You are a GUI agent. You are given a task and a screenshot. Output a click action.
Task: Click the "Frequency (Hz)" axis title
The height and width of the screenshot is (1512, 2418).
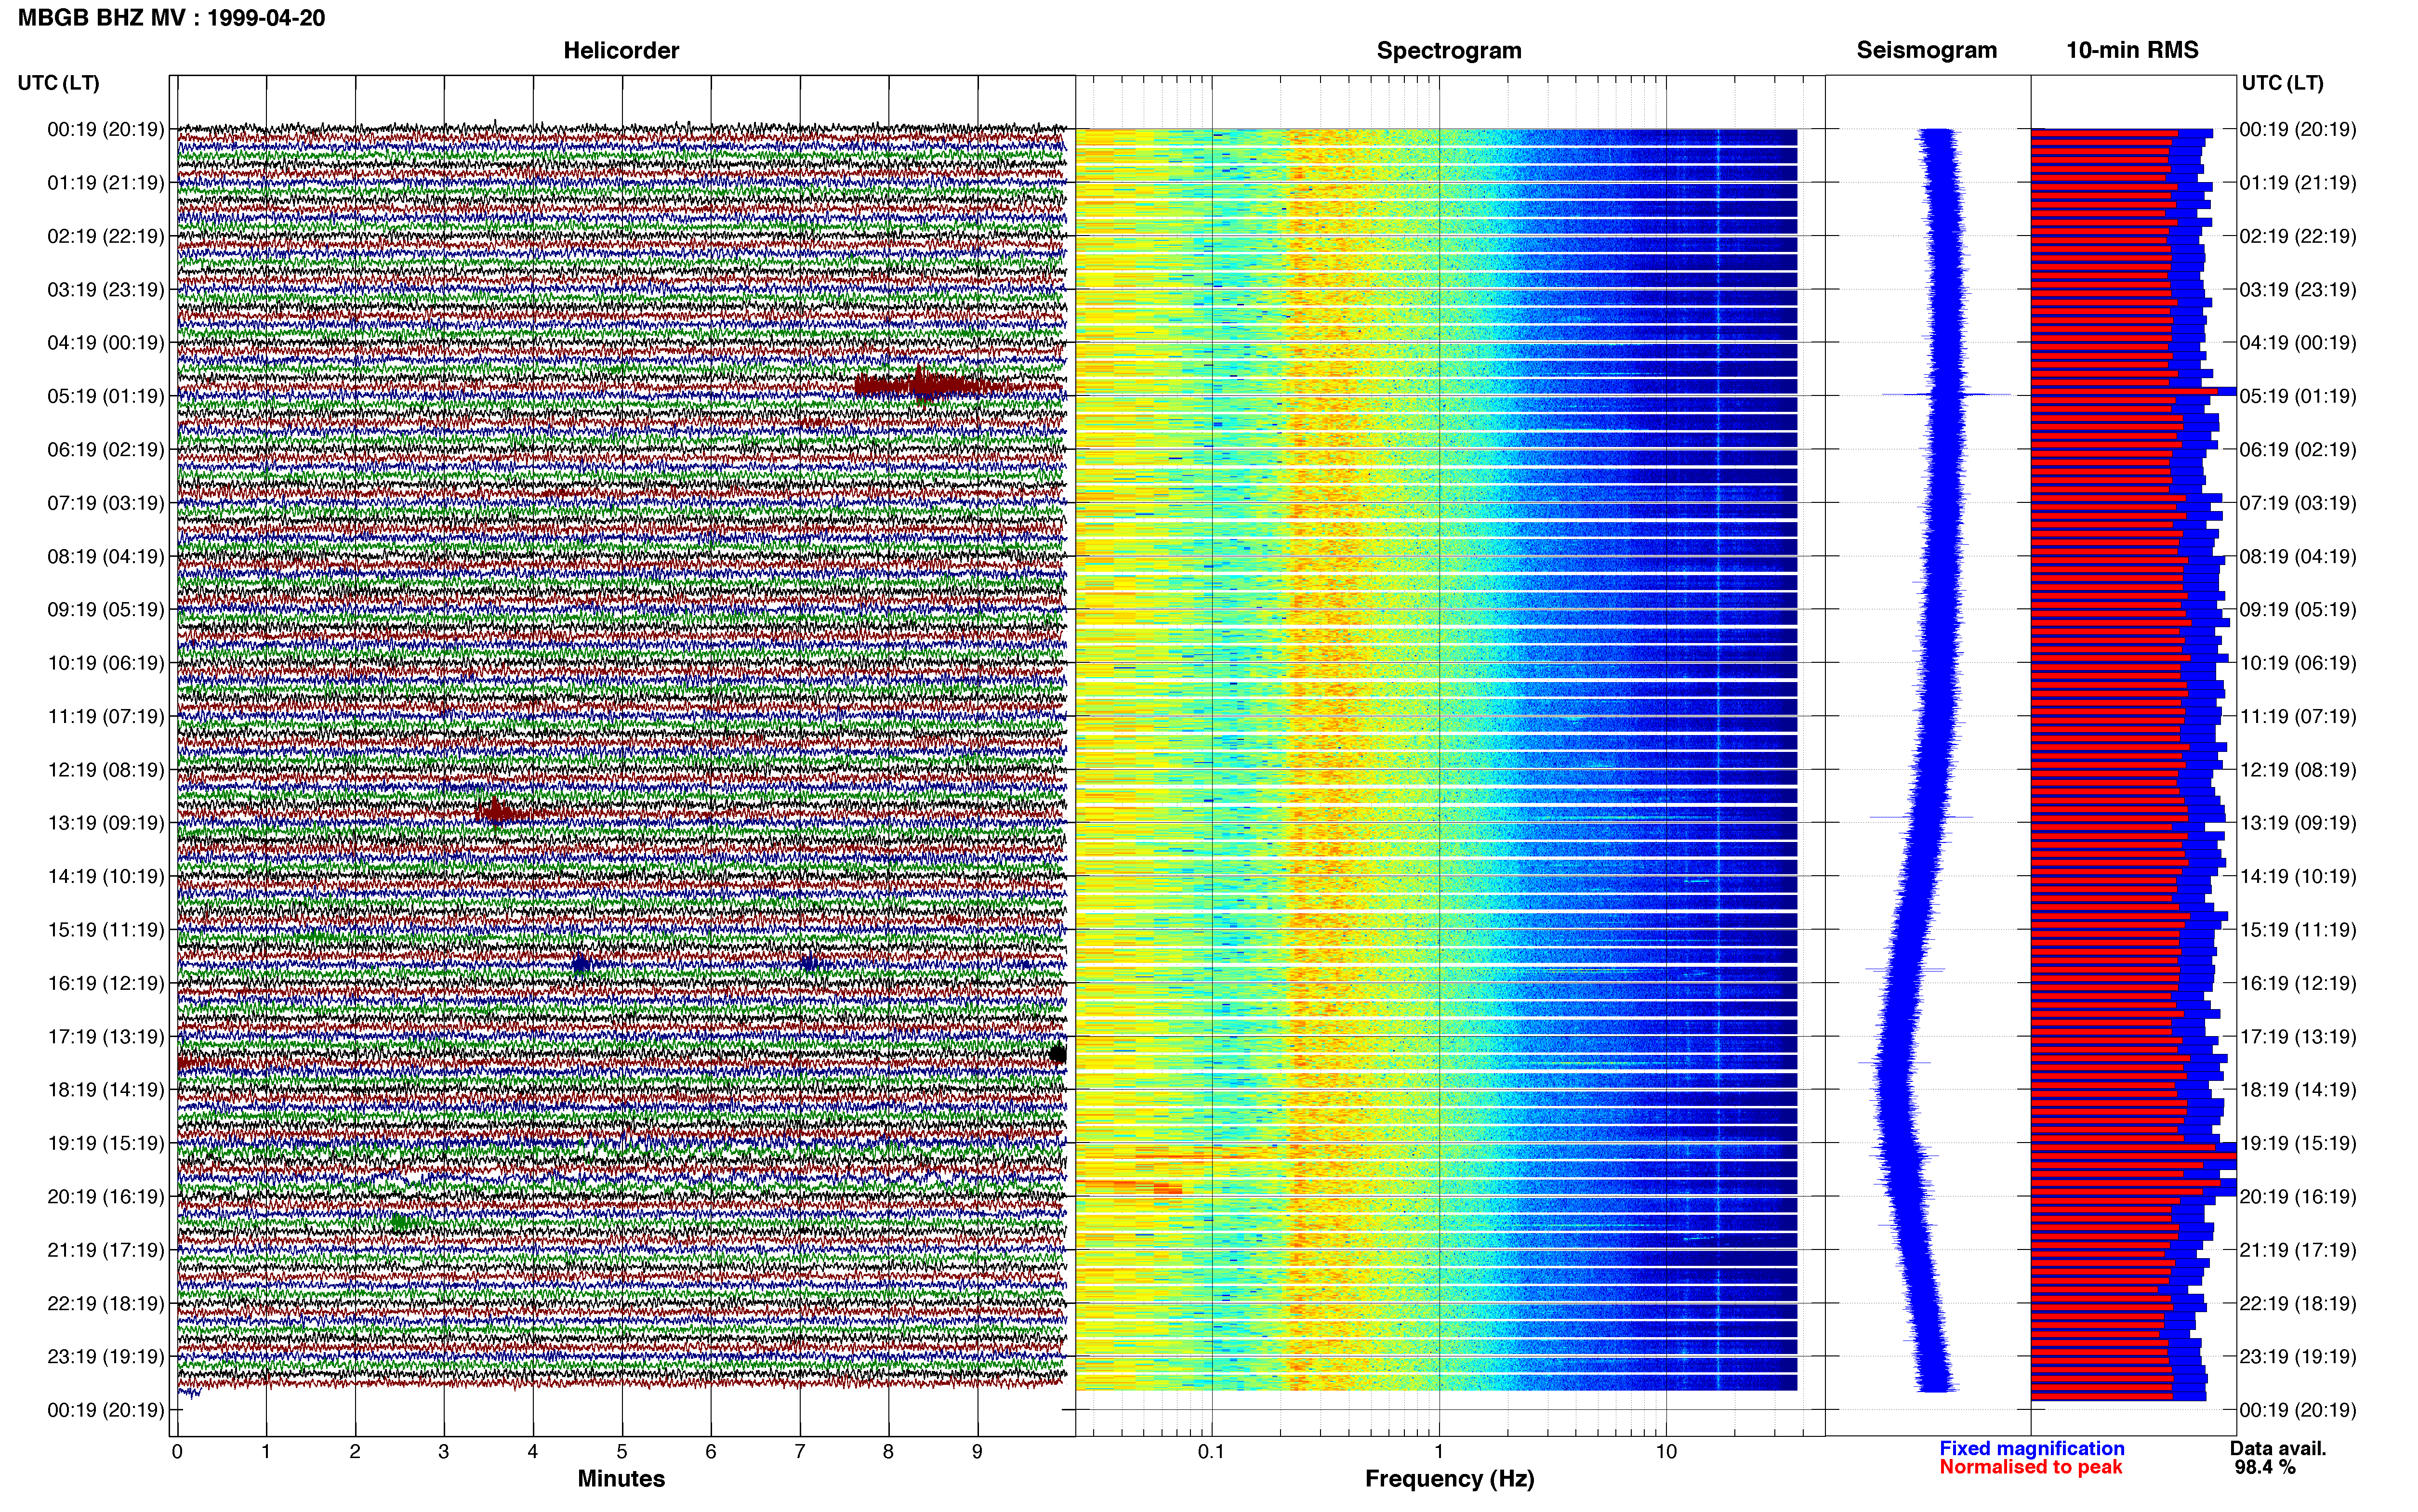[x=1449, y=1479]
